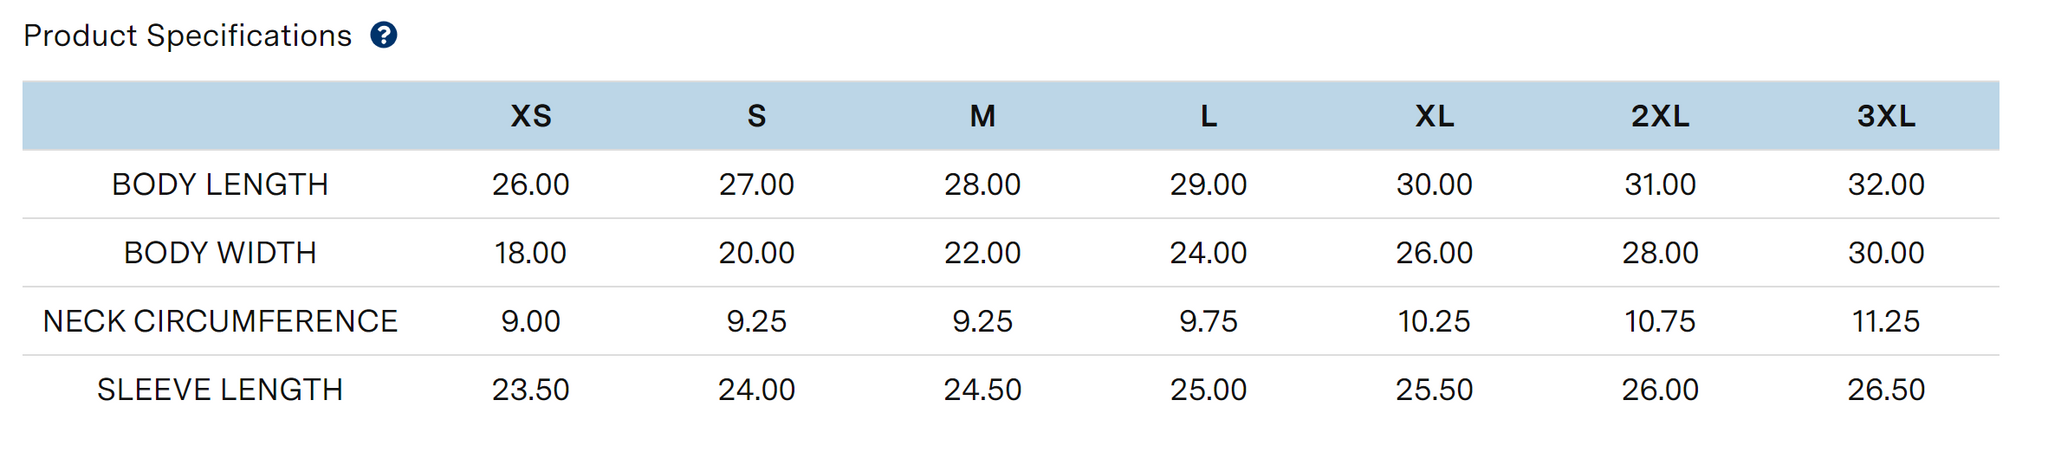Select the SLEEVE LENGTH row label
This screenshot has height=452, width=2048.
tap(220, 389)
